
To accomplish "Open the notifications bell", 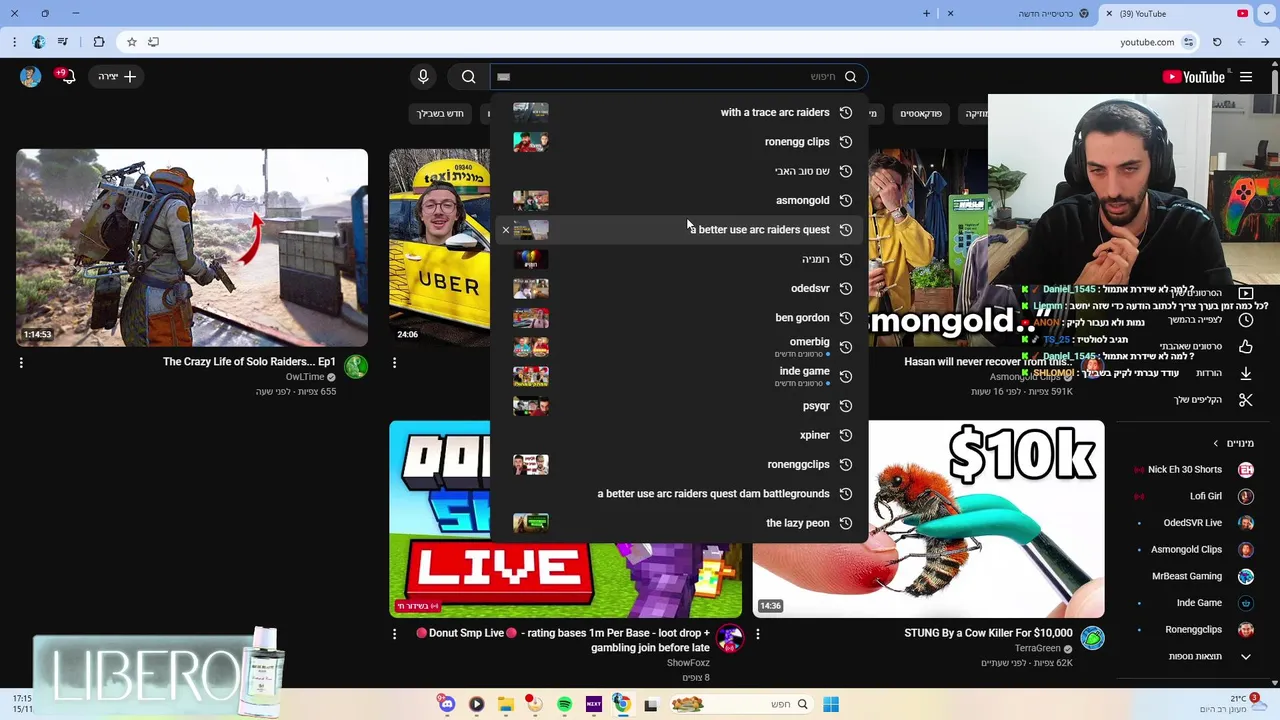I will tap(67, 76).
